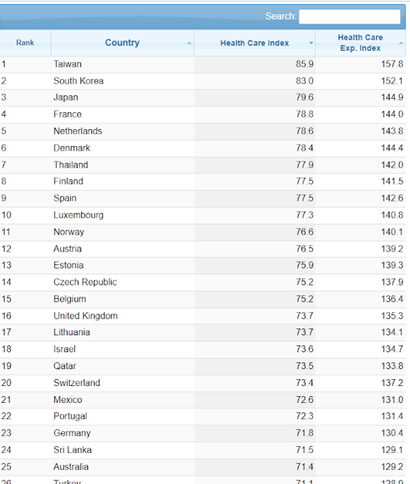The height and width of the screenshot is (484, 410).
Task: Sort by Country column header text
Action: coord(122,43)
